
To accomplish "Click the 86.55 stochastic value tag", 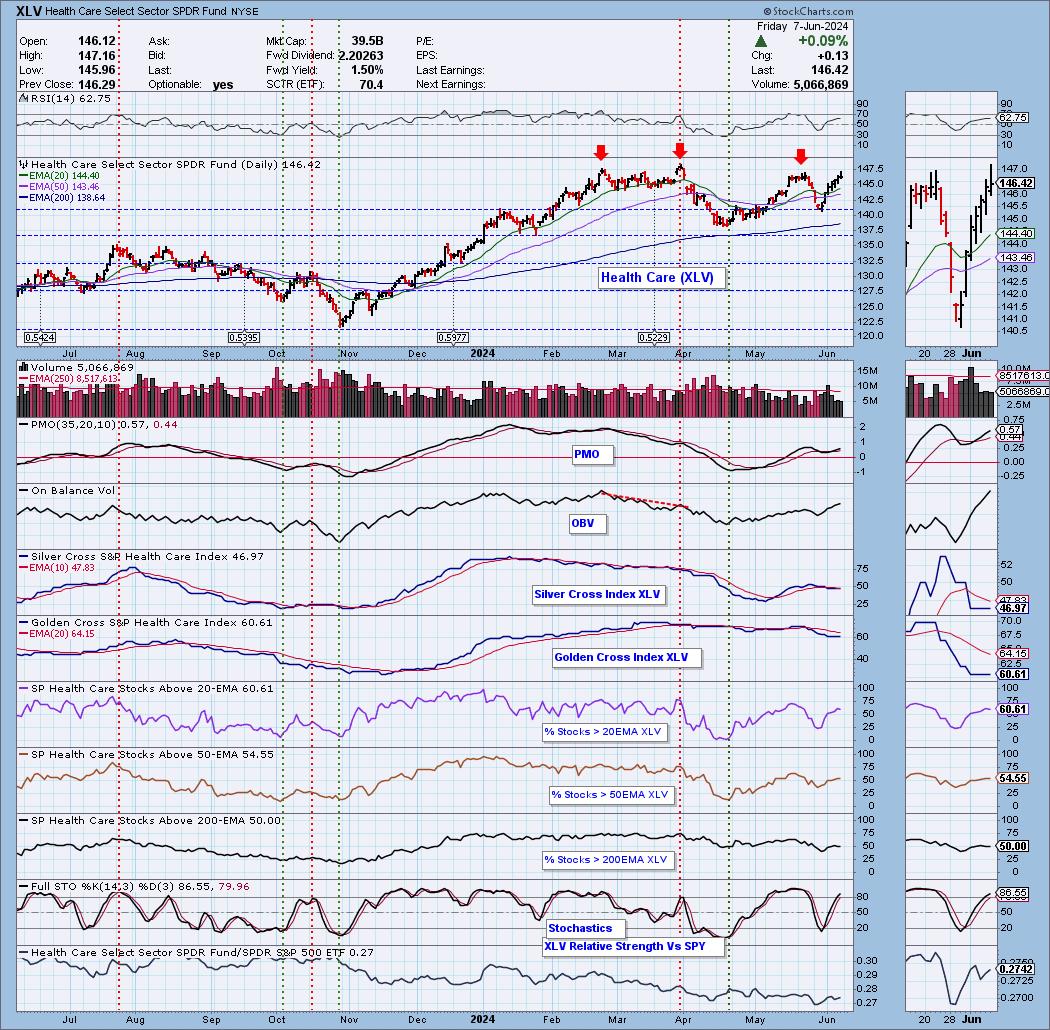I will (x=1012, y=893).
